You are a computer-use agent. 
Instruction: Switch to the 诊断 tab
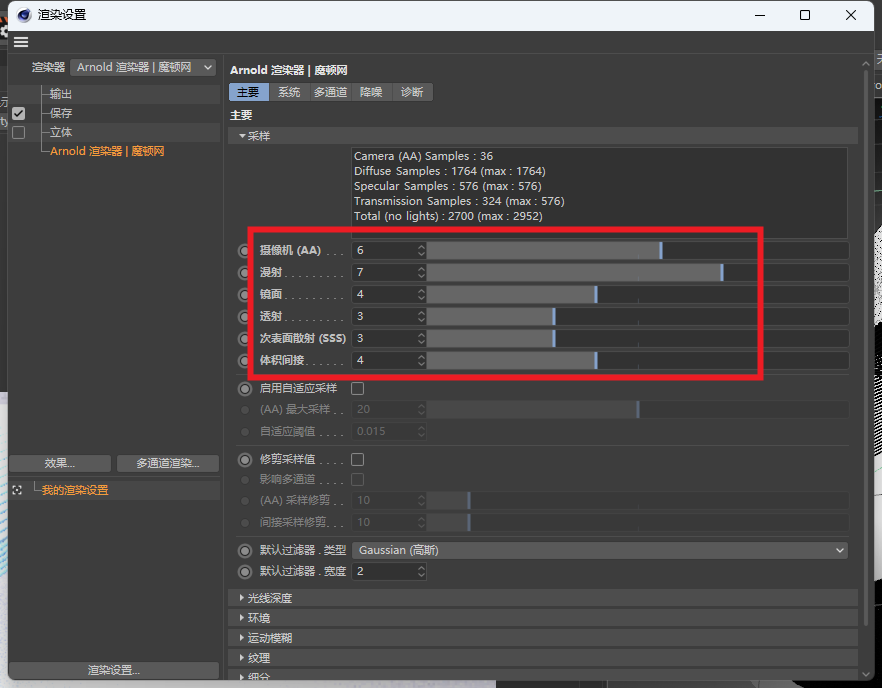[412, 92]
